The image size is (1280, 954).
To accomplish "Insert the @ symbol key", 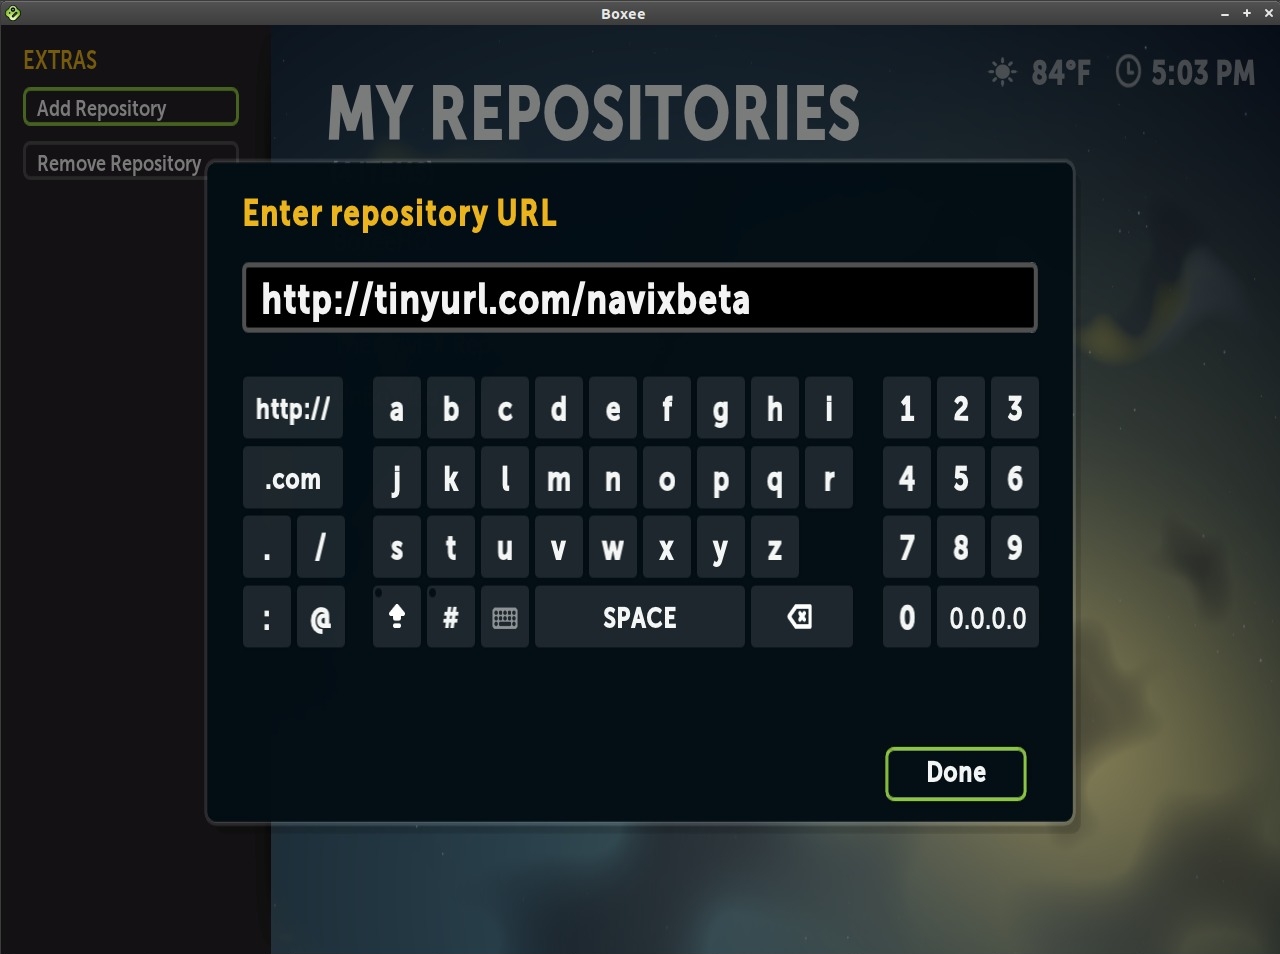I will (x=321, y=617).
